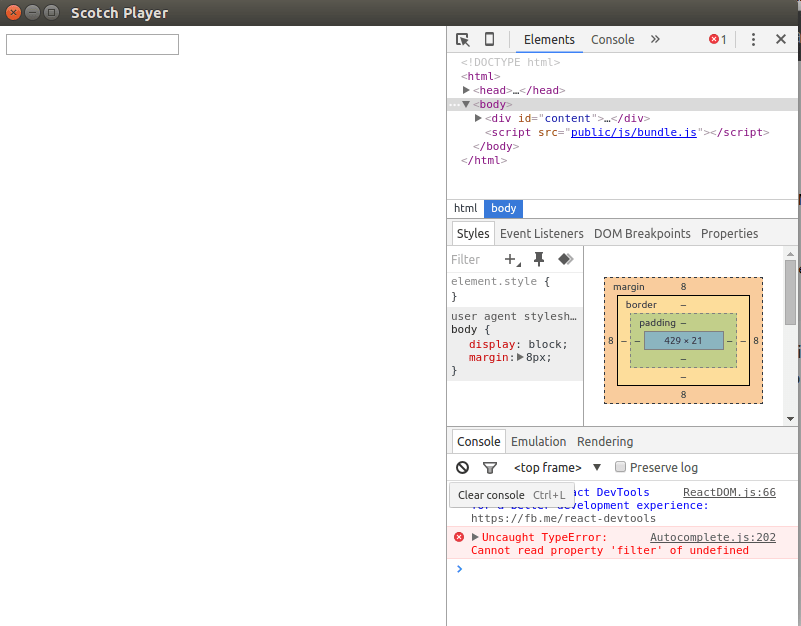Viewport: 801px width, 626px height.
Task: Open the Autocomplete.js:202 source link
Action: pos(713,538)
